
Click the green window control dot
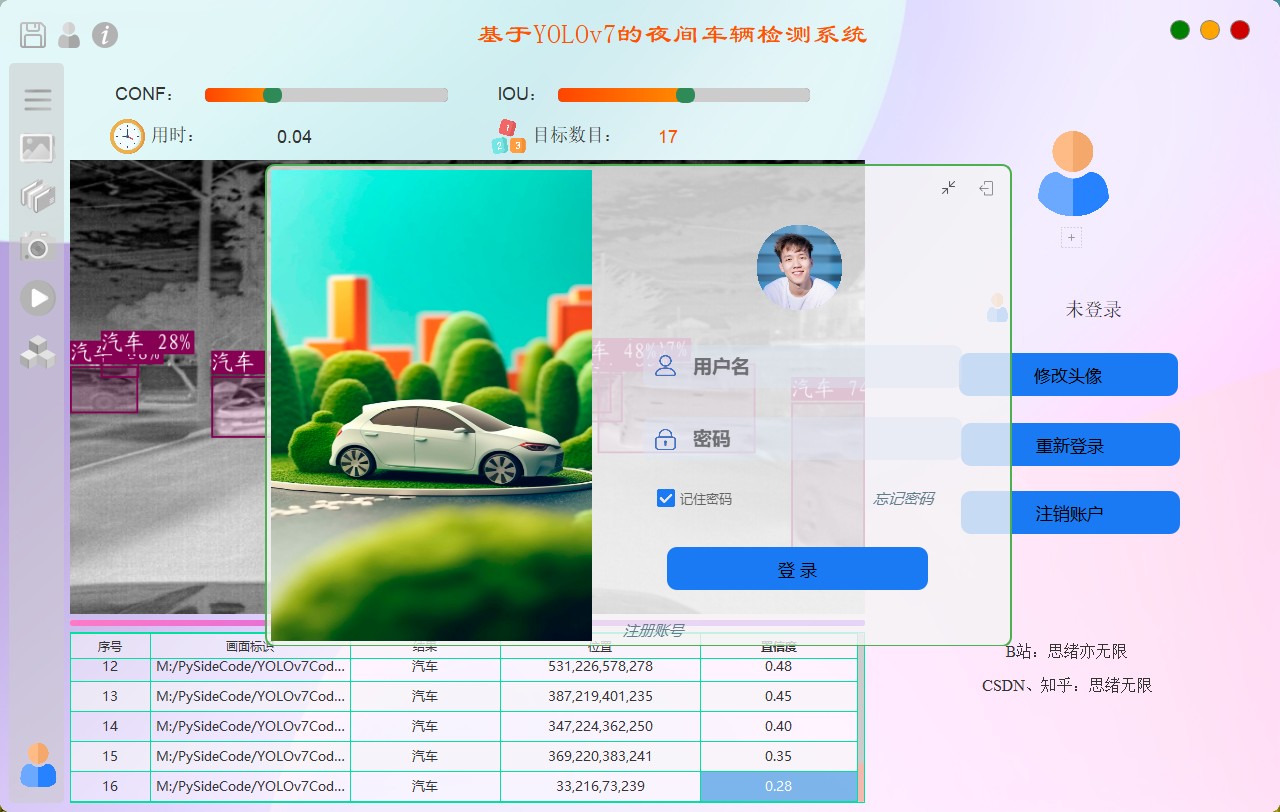coord(1180,30)
